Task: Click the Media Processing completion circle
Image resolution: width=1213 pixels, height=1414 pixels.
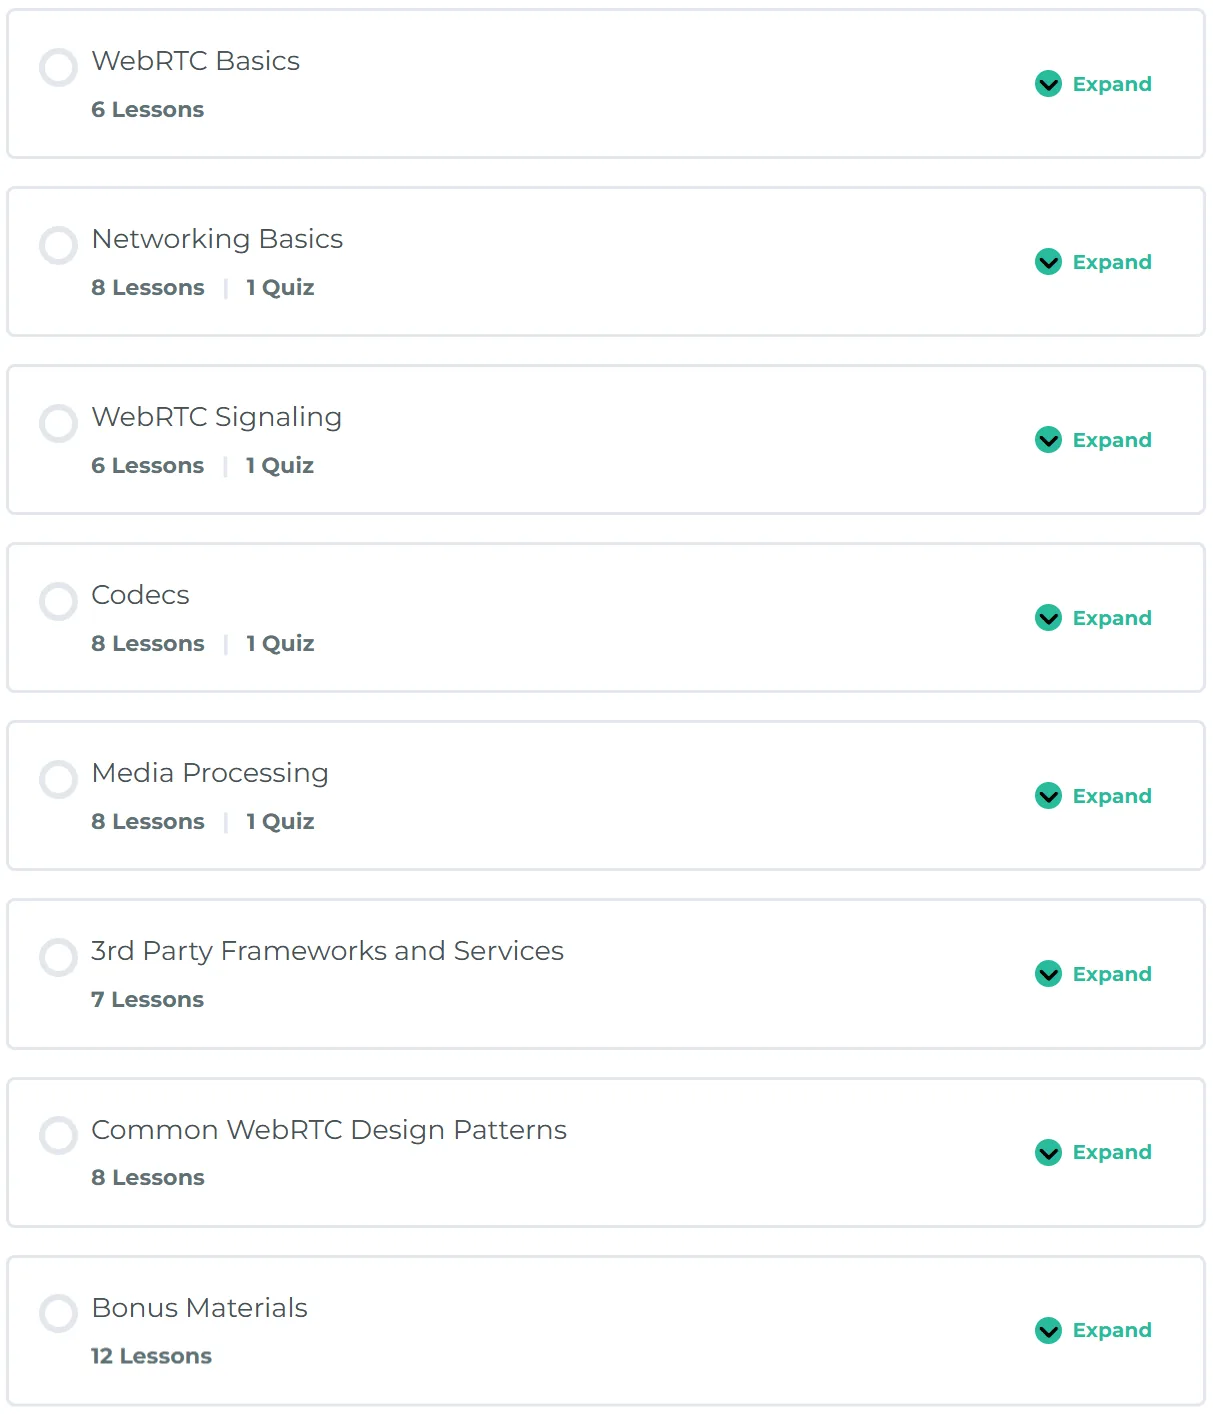Action: [58, 779]
